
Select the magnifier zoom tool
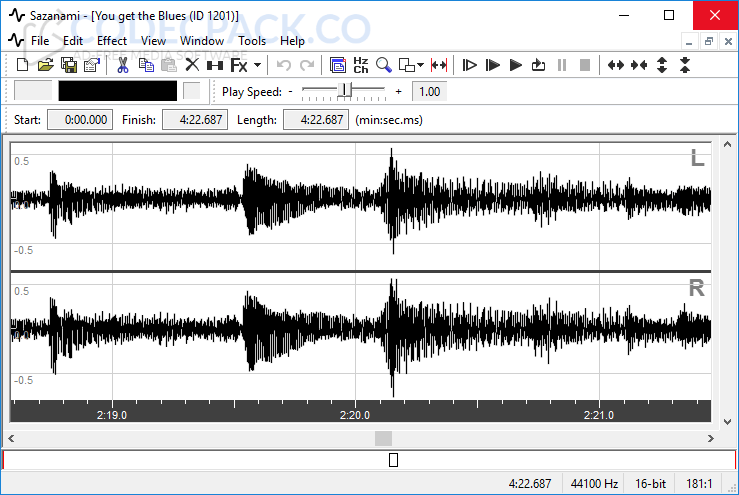pos(384,65)
